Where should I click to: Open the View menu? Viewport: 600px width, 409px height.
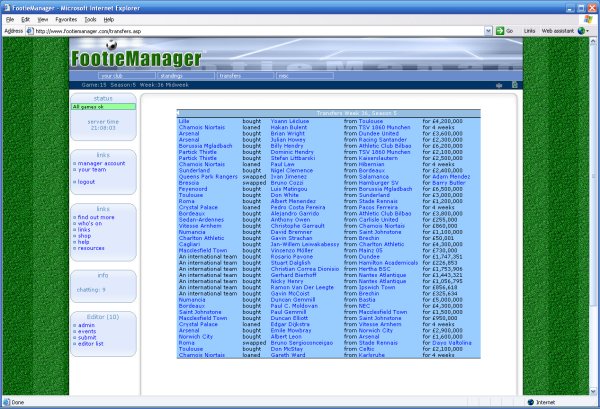(42, 20)
